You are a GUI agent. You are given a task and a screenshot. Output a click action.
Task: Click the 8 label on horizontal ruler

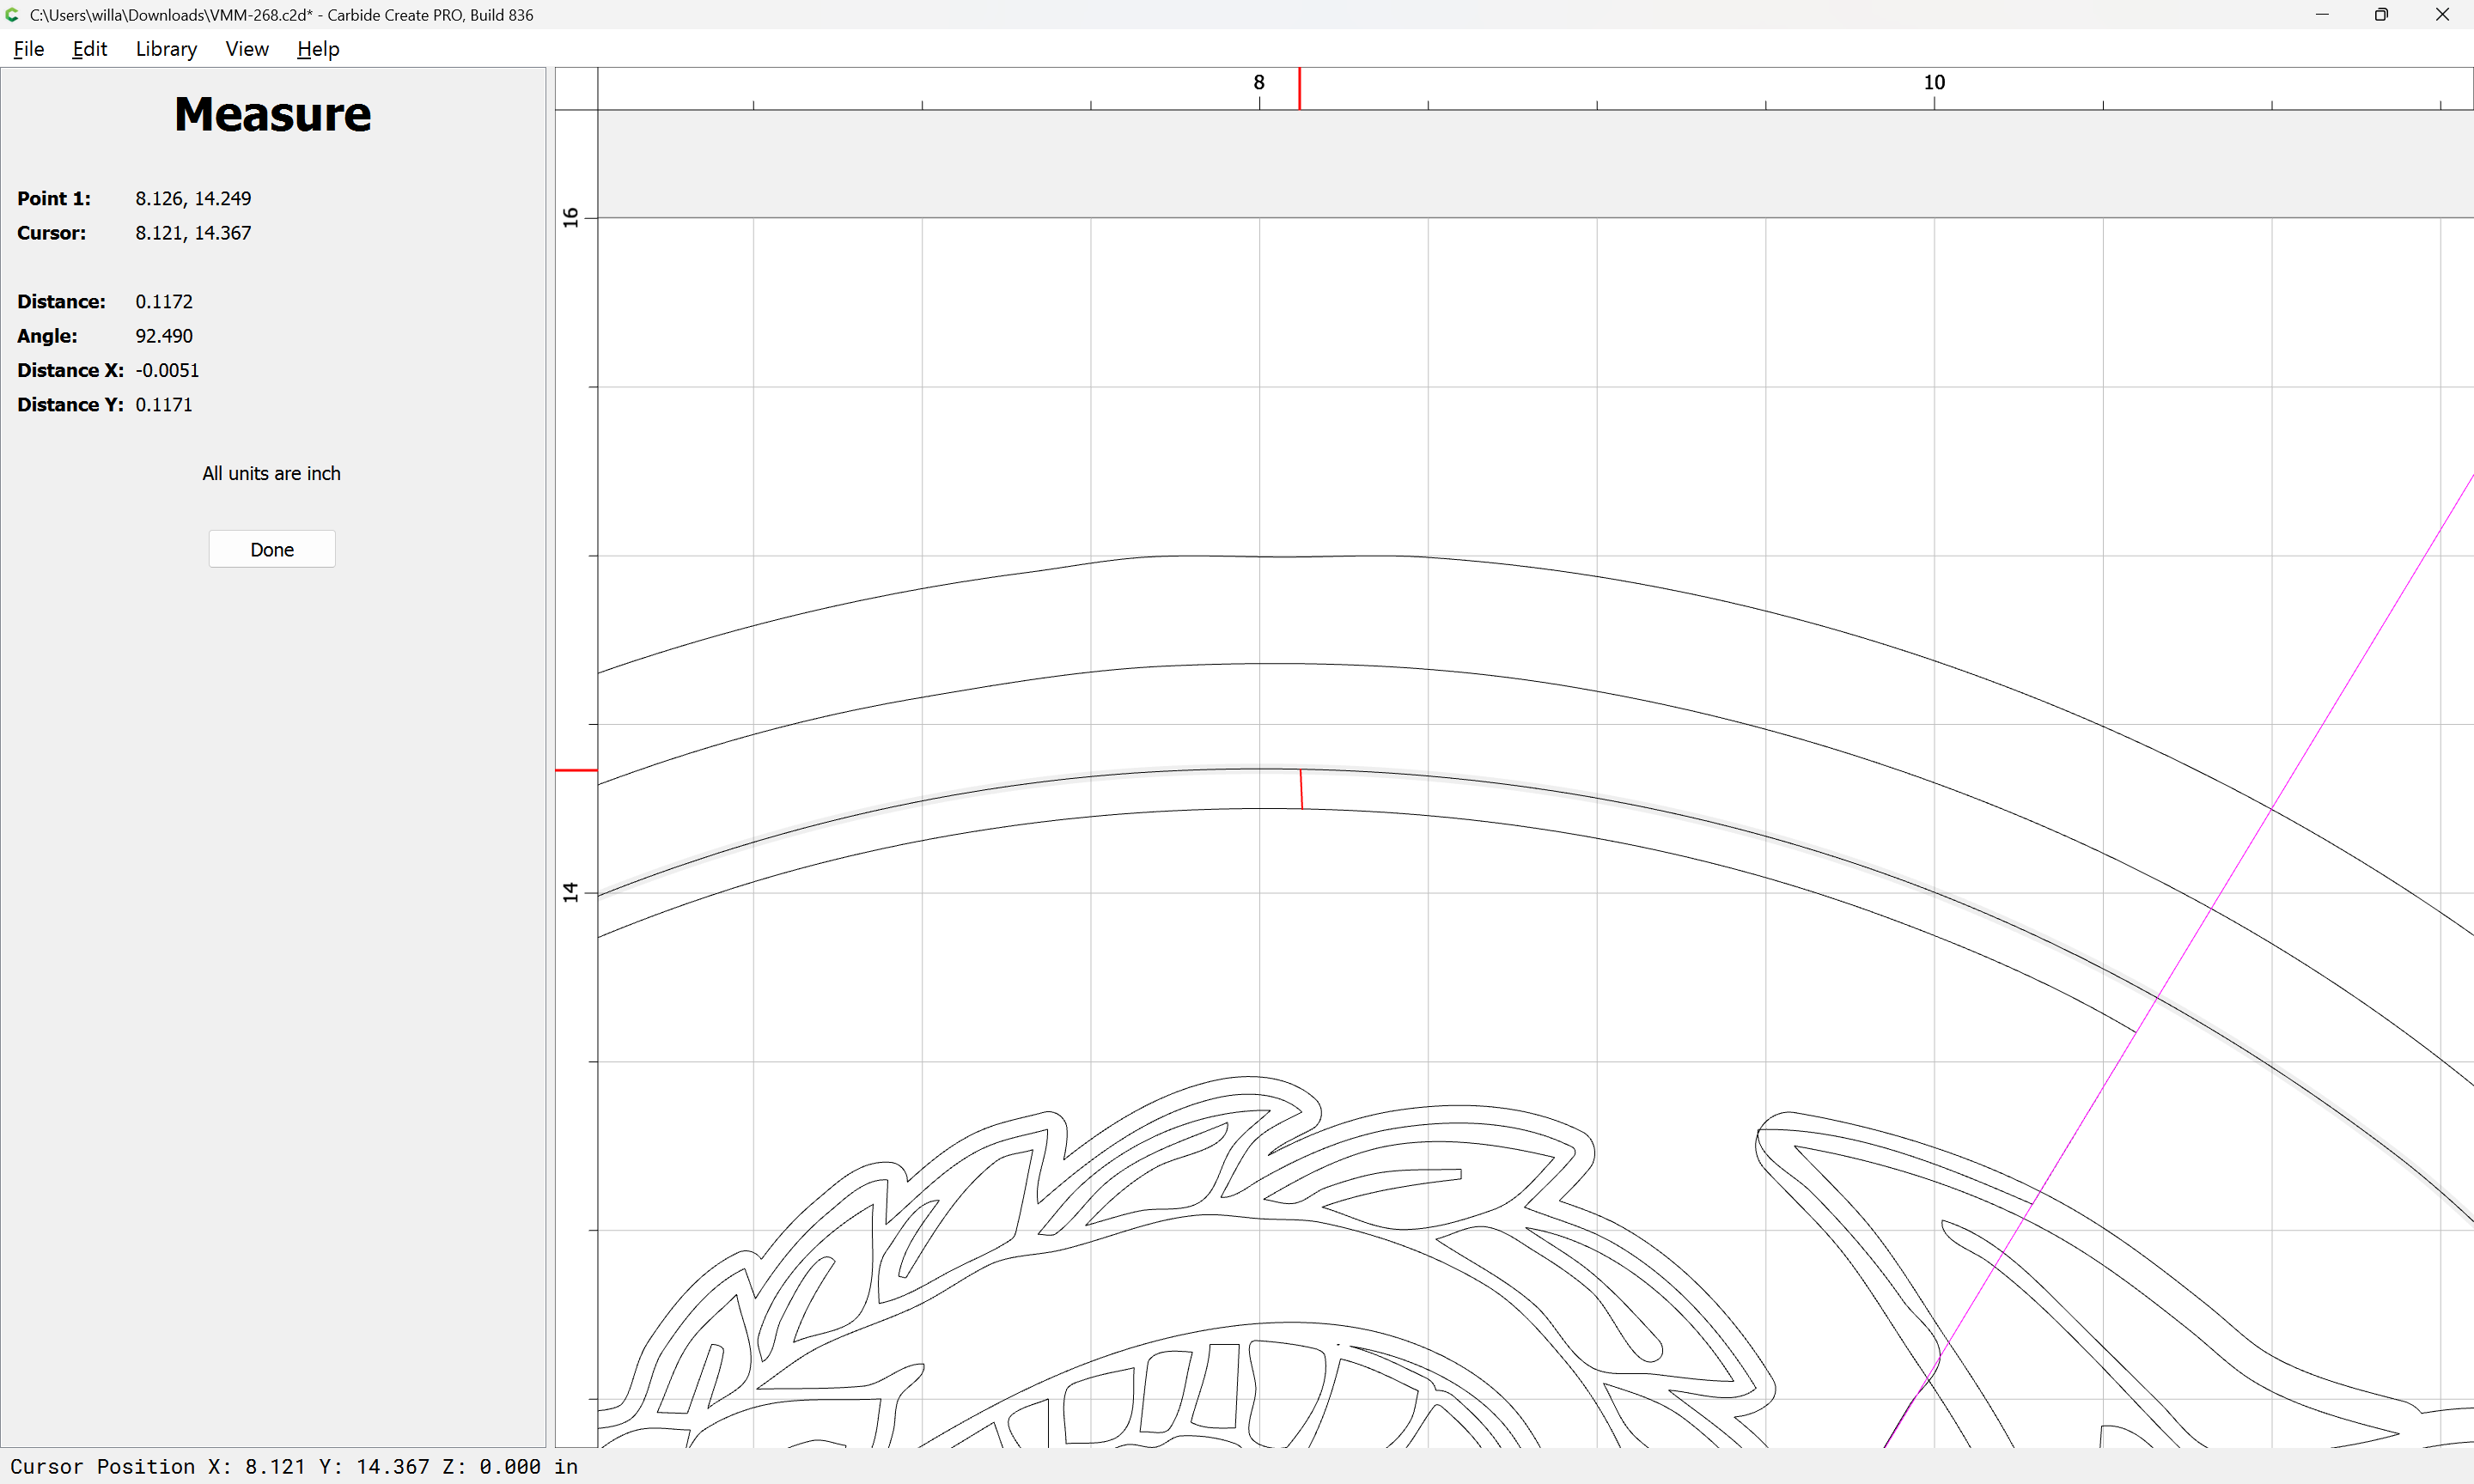click(x=1259, y=82)
